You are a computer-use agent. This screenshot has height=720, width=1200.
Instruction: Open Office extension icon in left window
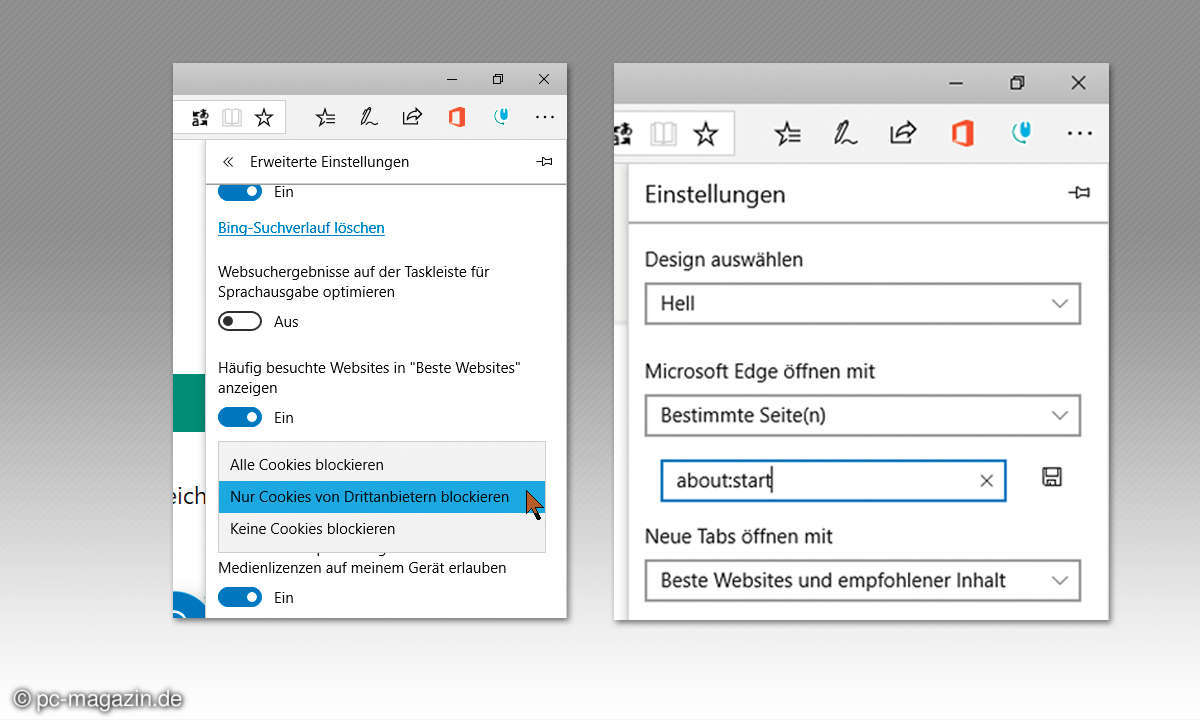click(x=456, y=117)
